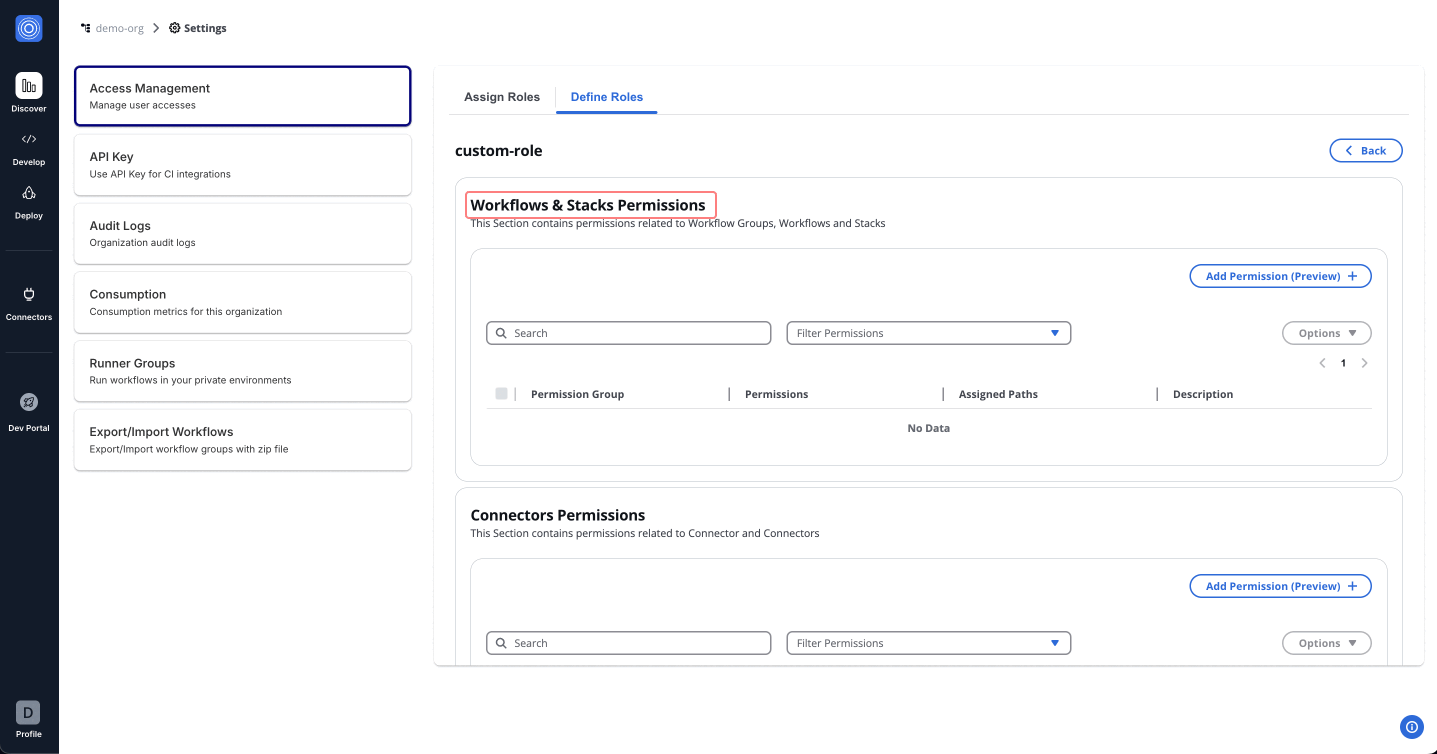1437x754 pixels.
Task: Open the Profile avatar in the sidebar
Action: click(28, 713)
